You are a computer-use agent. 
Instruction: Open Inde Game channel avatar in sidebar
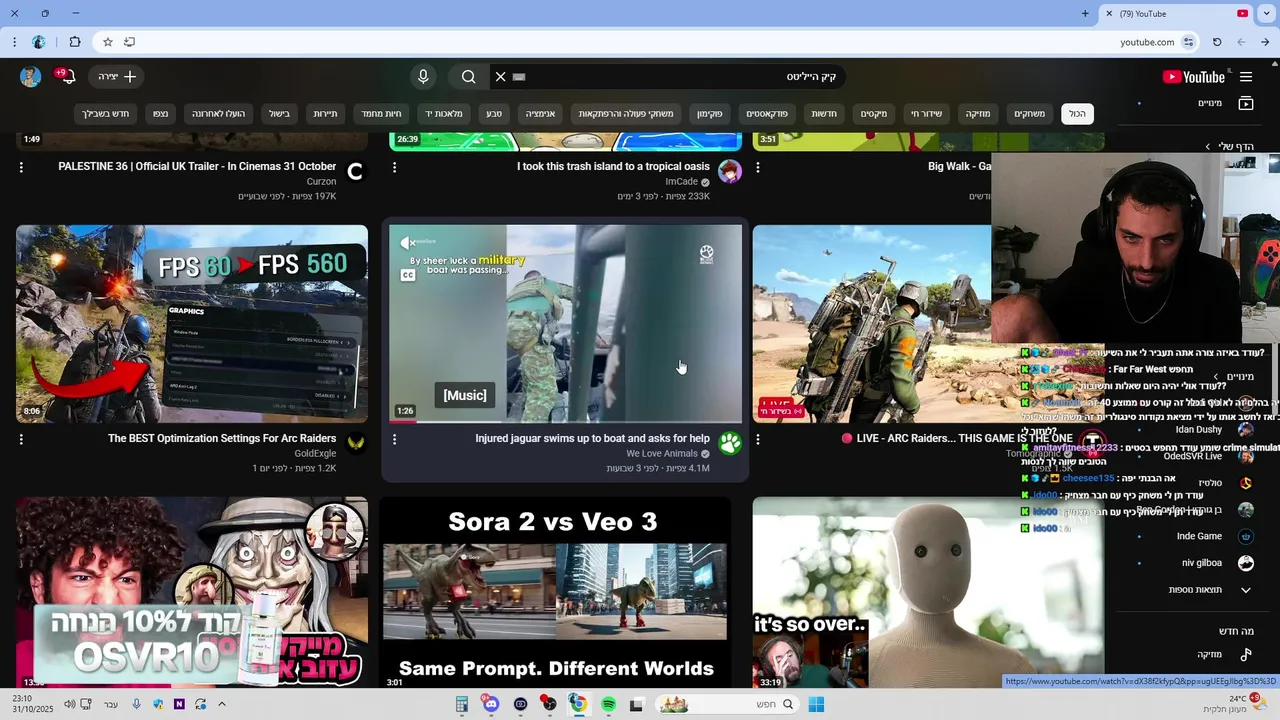click(x=1246, y=536)
